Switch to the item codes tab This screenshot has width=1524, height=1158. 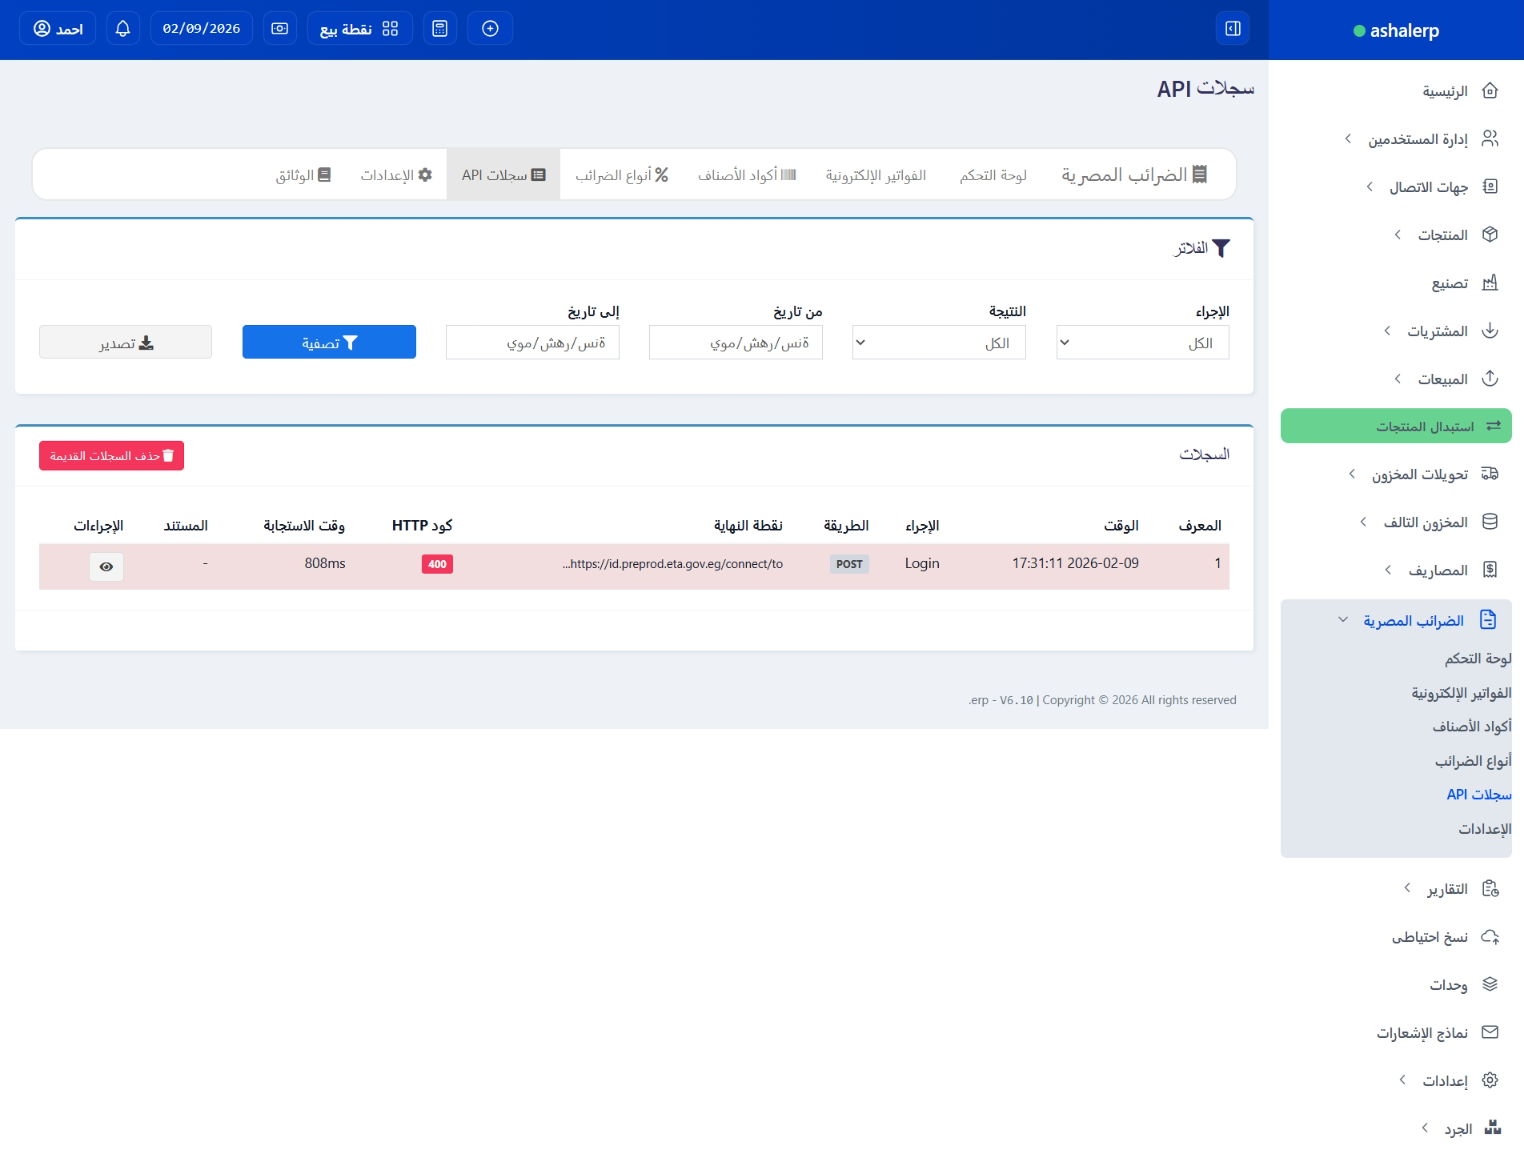pyautogui.click(x=746, y=175)
